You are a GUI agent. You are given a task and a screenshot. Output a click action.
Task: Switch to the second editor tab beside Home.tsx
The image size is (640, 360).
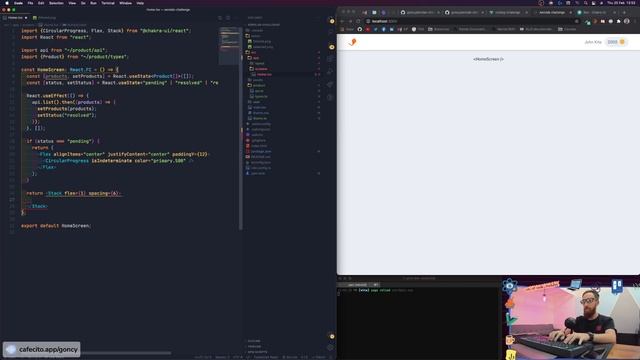[45, 18]
